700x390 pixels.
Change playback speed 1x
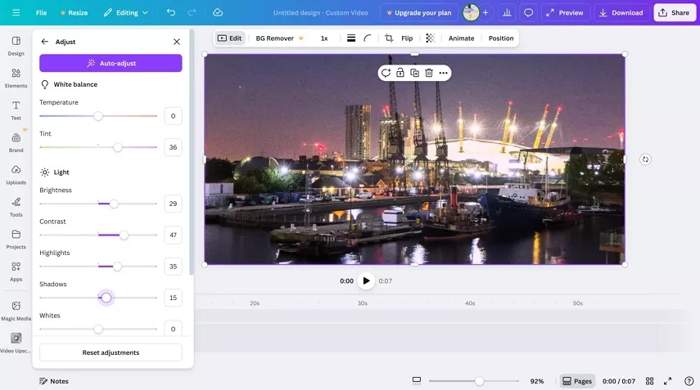click(324, 38)
